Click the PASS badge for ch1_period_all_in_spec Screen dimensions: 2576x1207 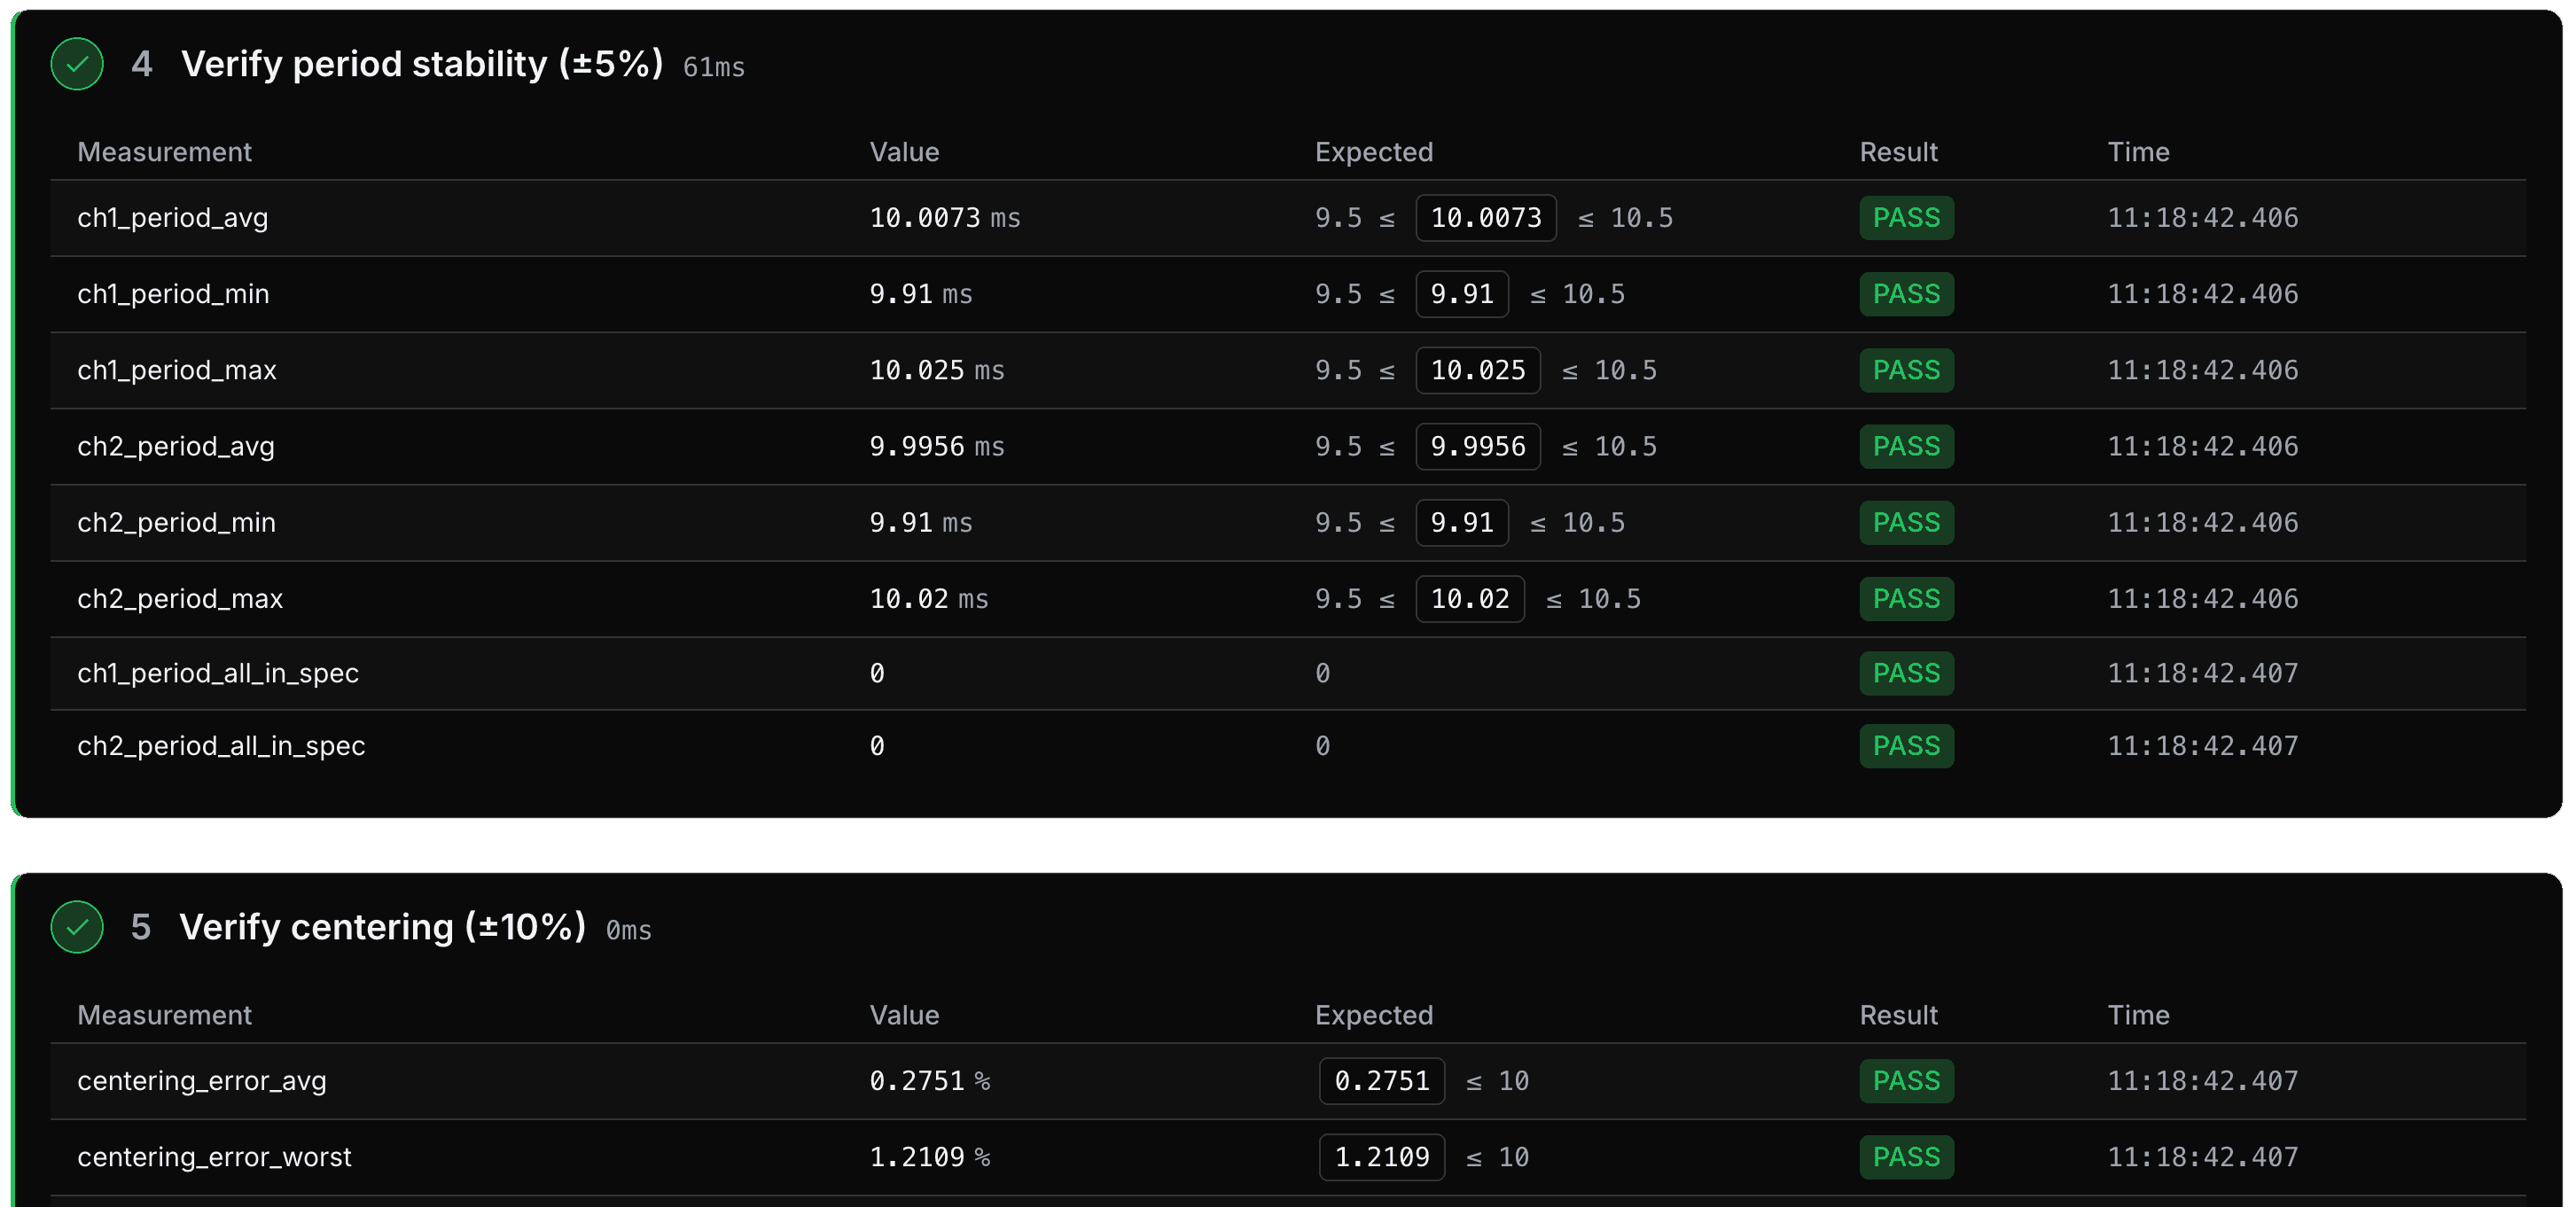[1906, 673]
